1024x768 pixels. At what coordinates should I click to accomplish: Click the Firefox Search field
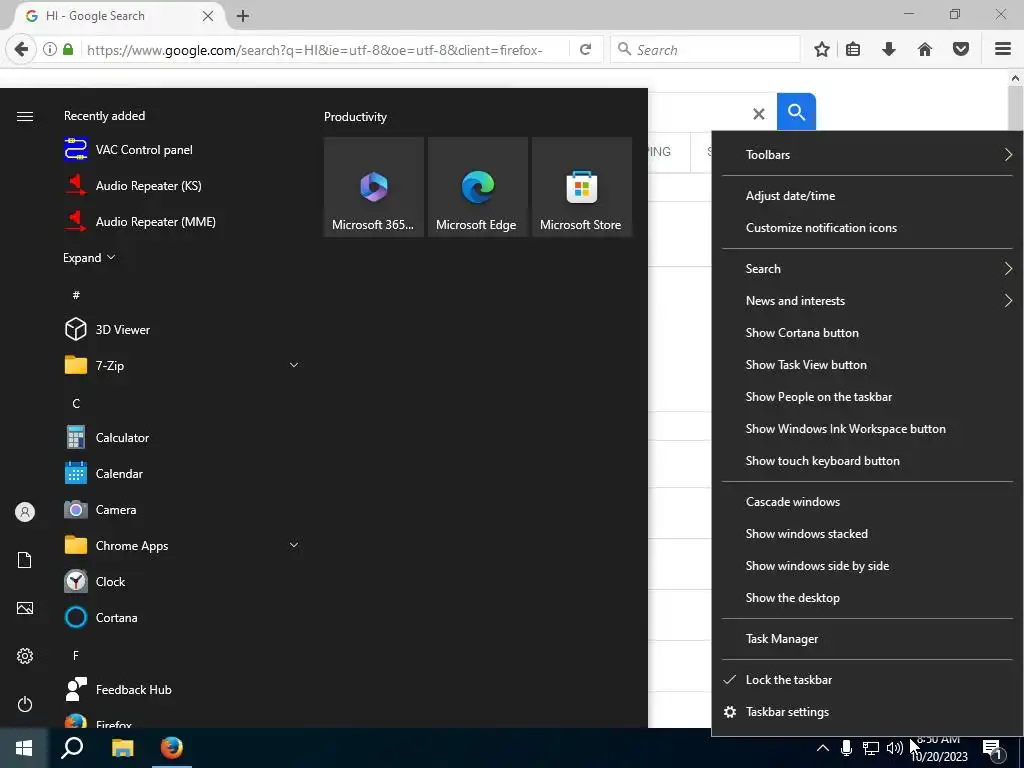(705, 50)
